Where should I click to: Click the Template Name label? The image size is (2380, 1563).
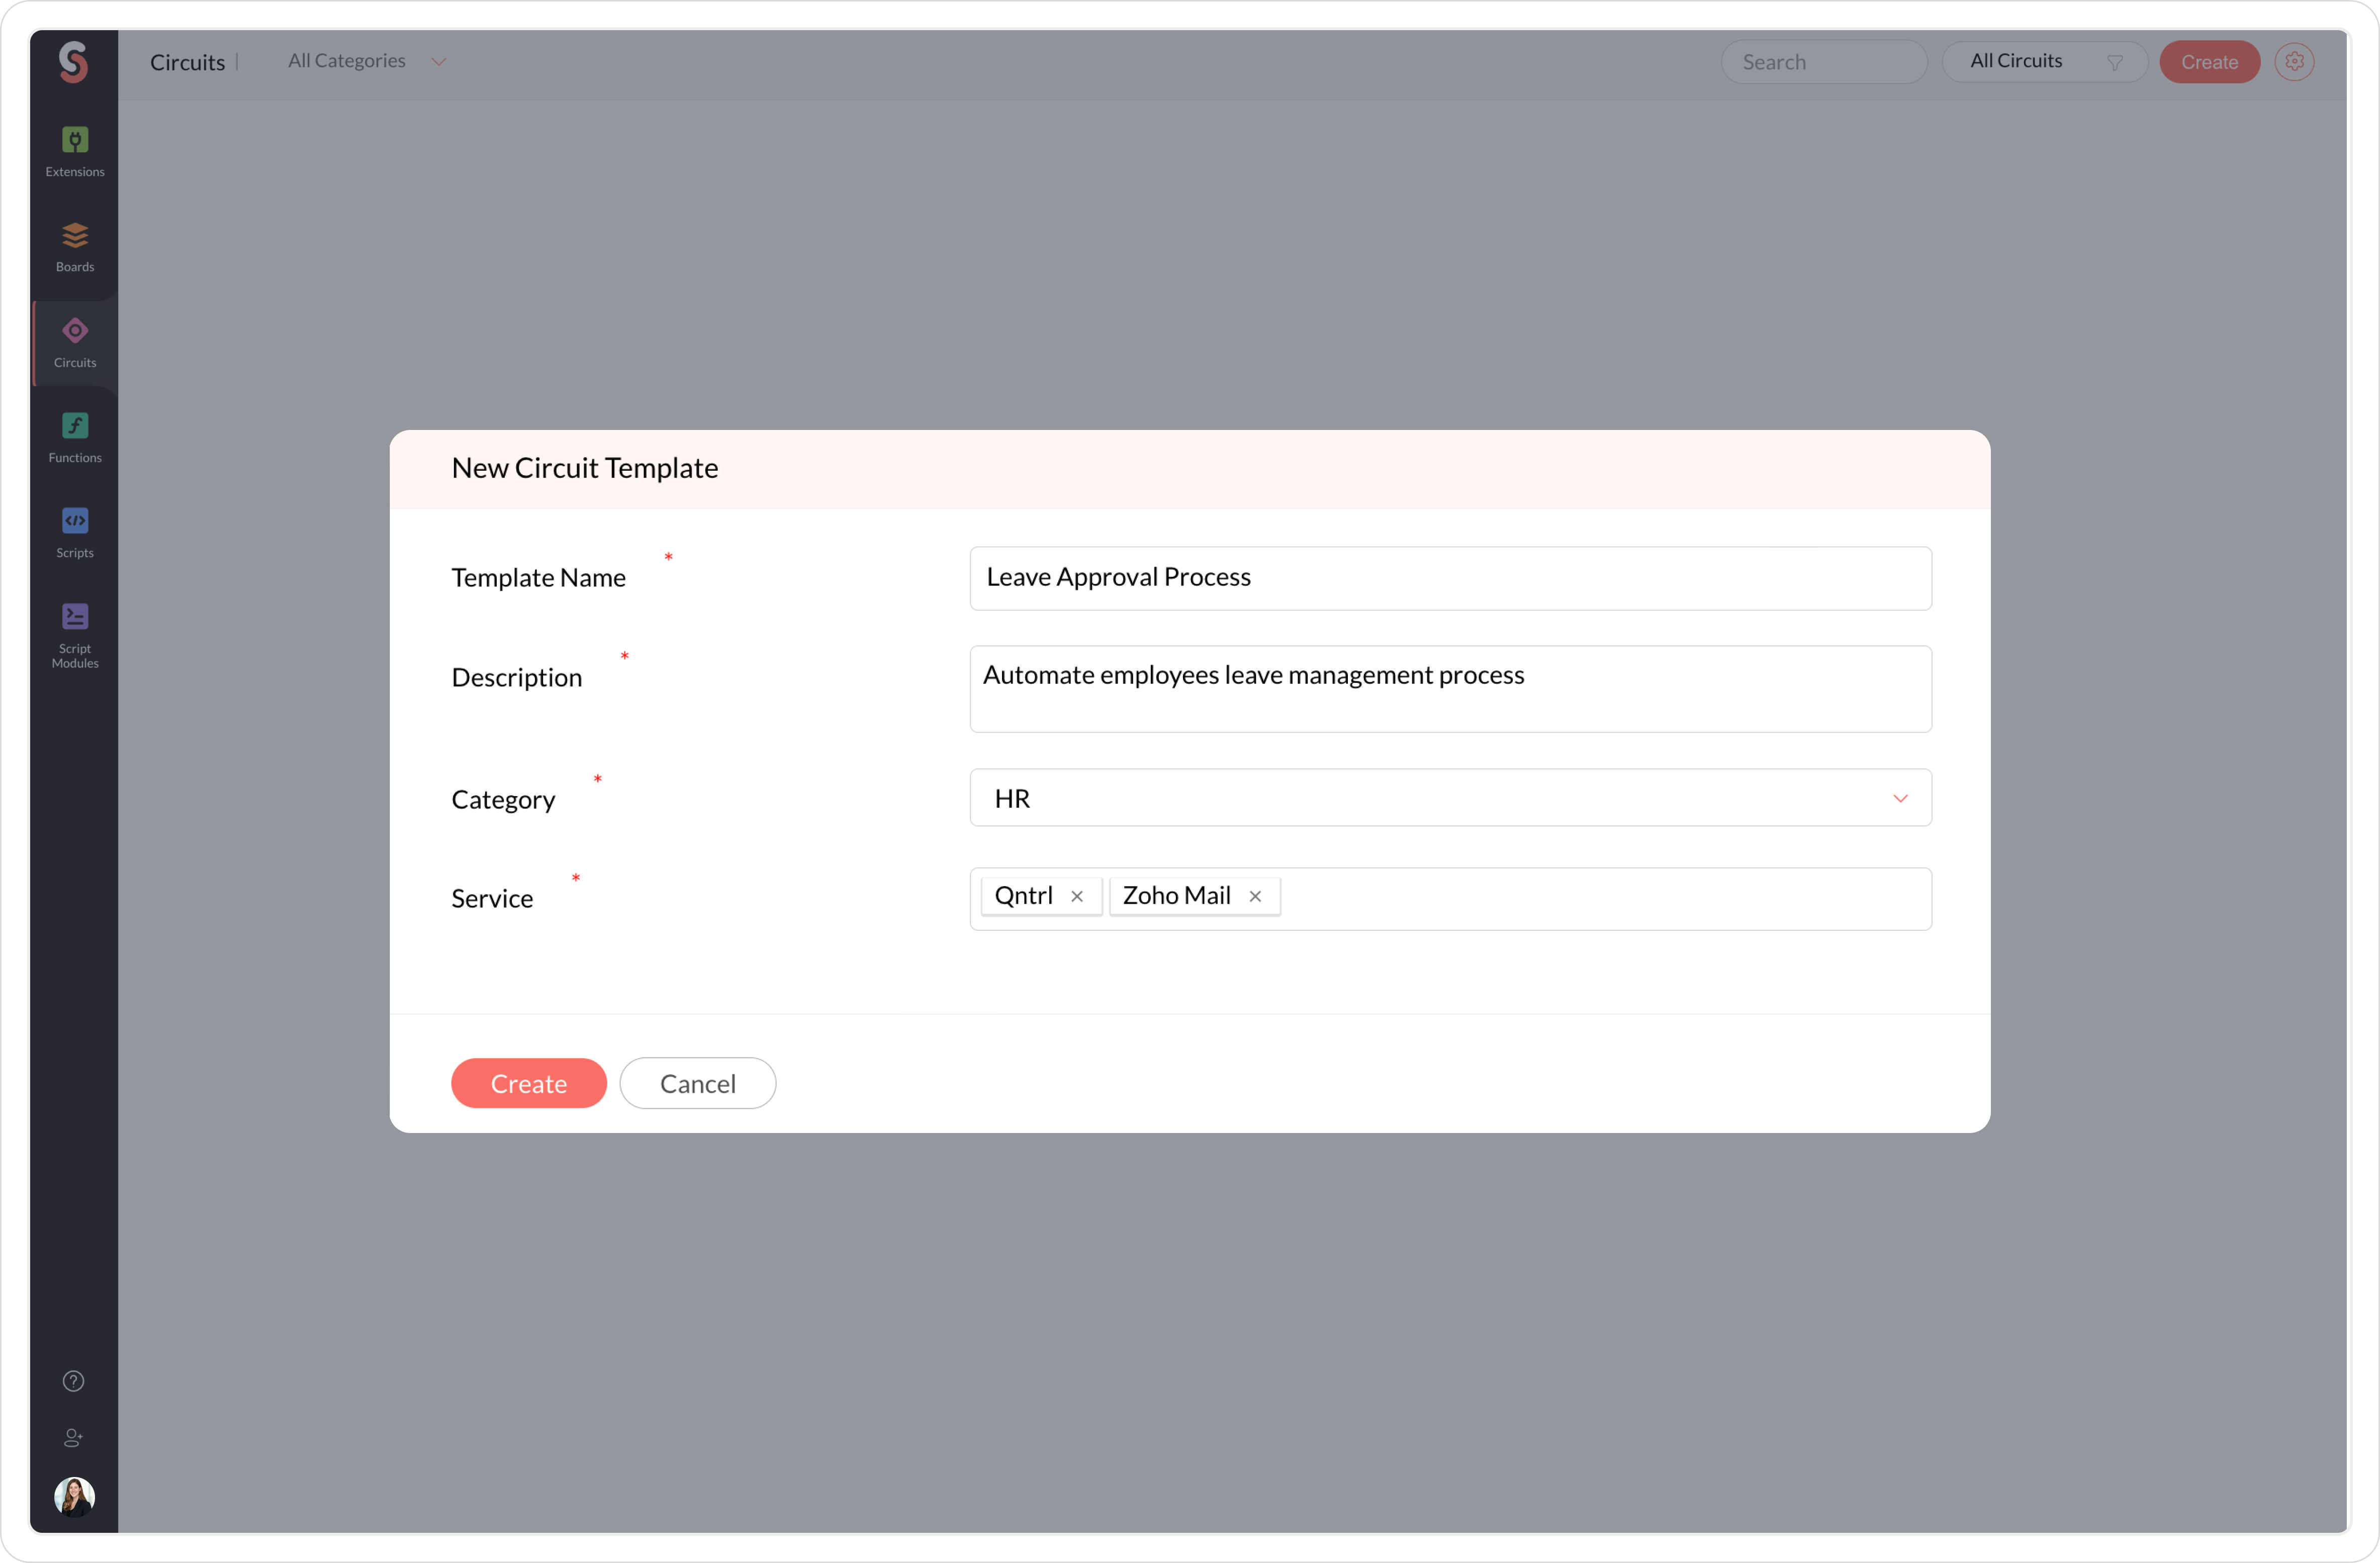pos(538,578)
